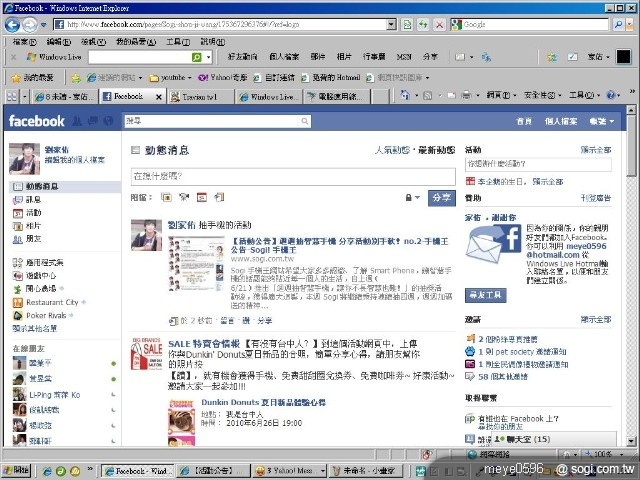
Task: Open the address bar dropdown arrow
Action: click(x=391, y=24)
